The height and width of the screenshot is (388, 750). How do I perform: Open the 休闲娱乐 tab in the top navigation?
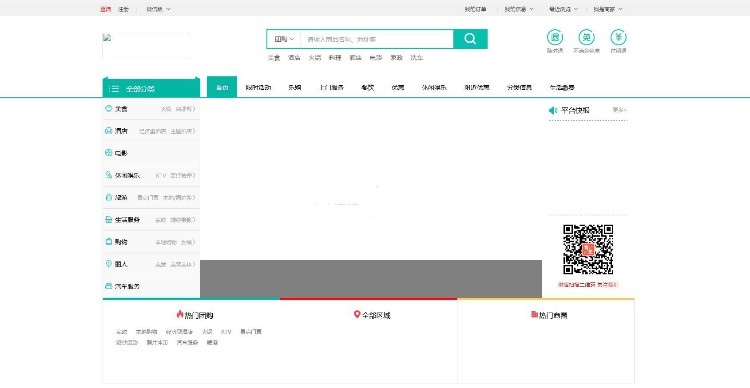pyautogui.click(x=434, y=88)
